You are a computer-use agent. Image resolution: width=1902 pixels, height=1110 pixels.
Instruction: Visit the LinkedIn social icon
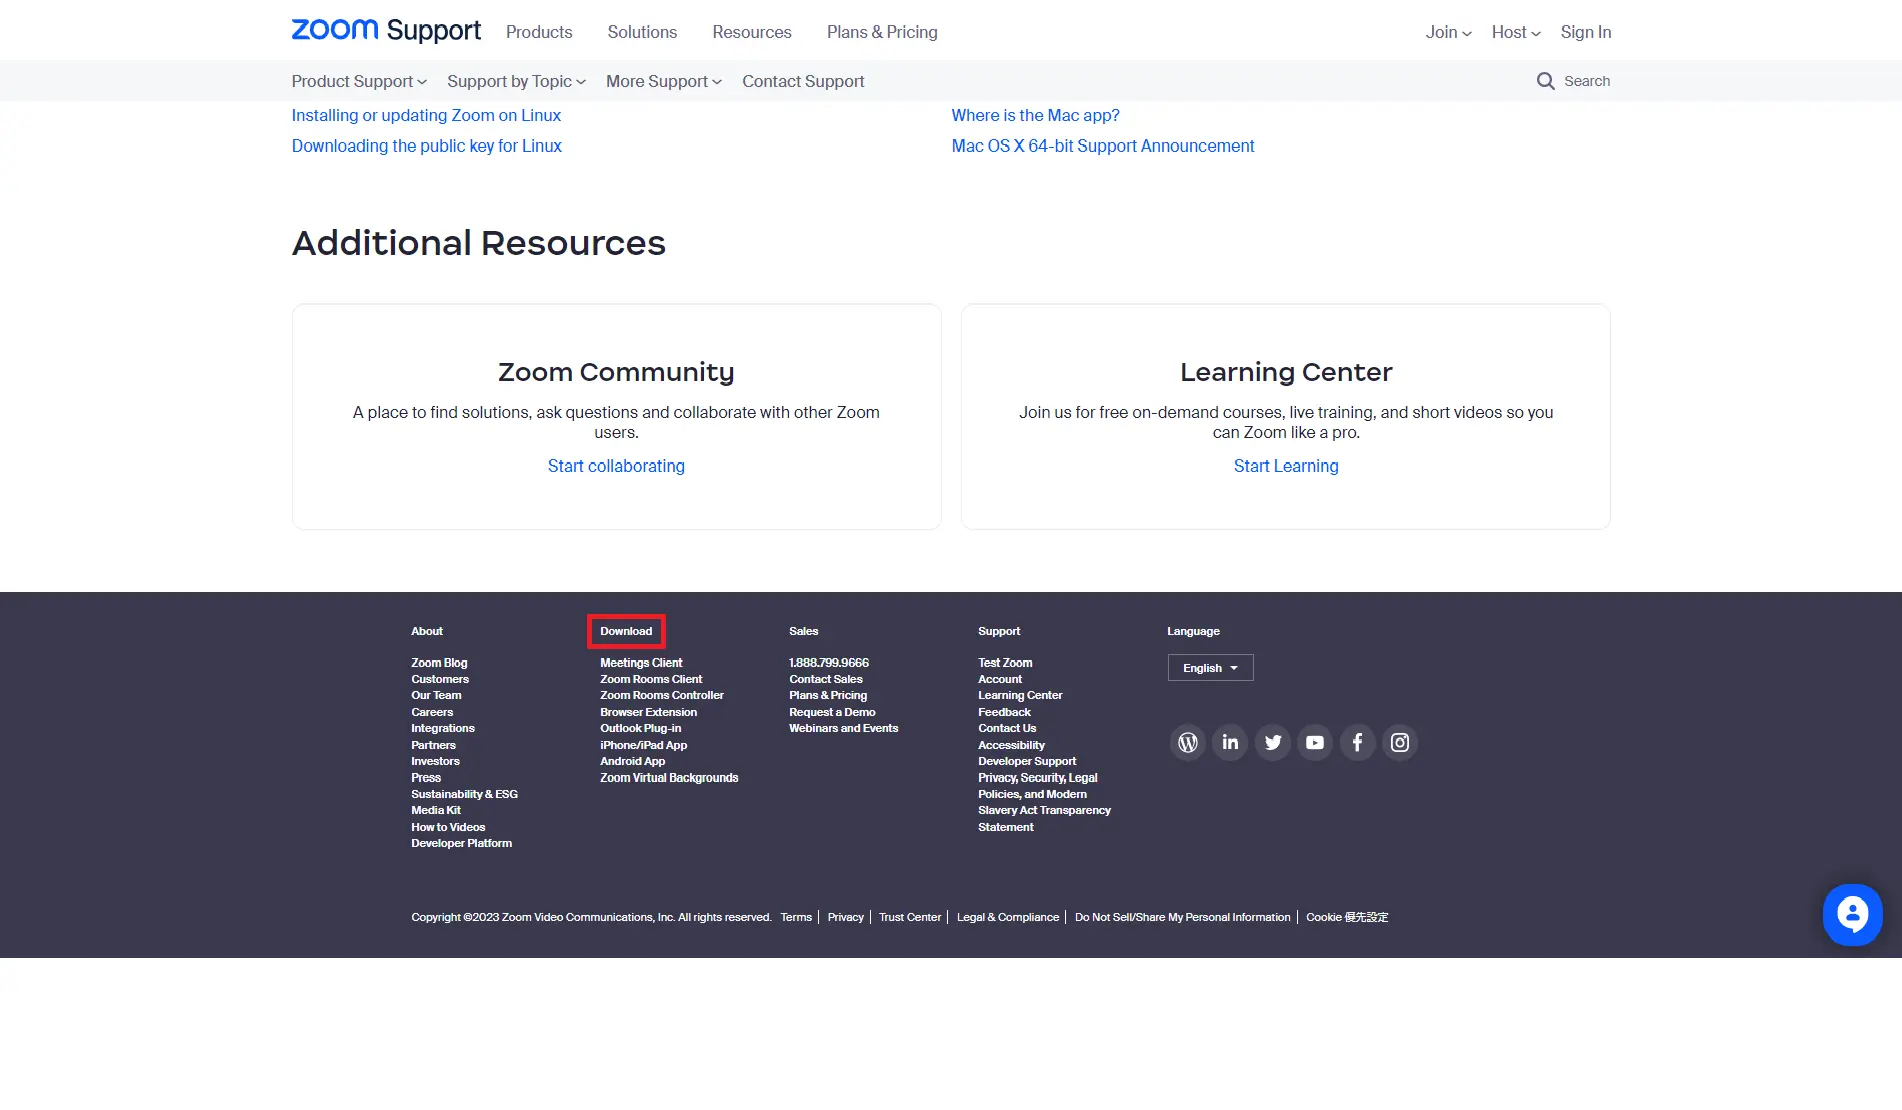(x=1230, y=742)
